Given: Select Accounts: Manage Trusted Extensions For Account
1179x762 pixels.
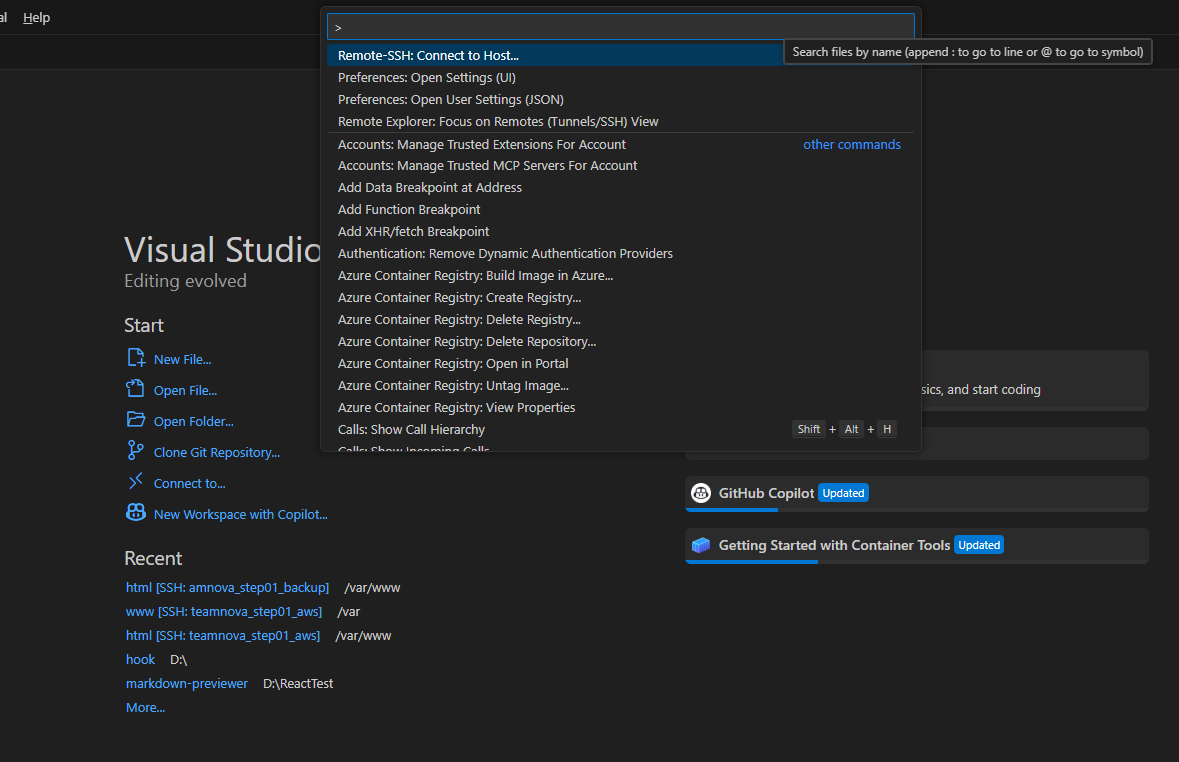Looking at the screenshot, I should pyautogui.click(x=621, y=144).
